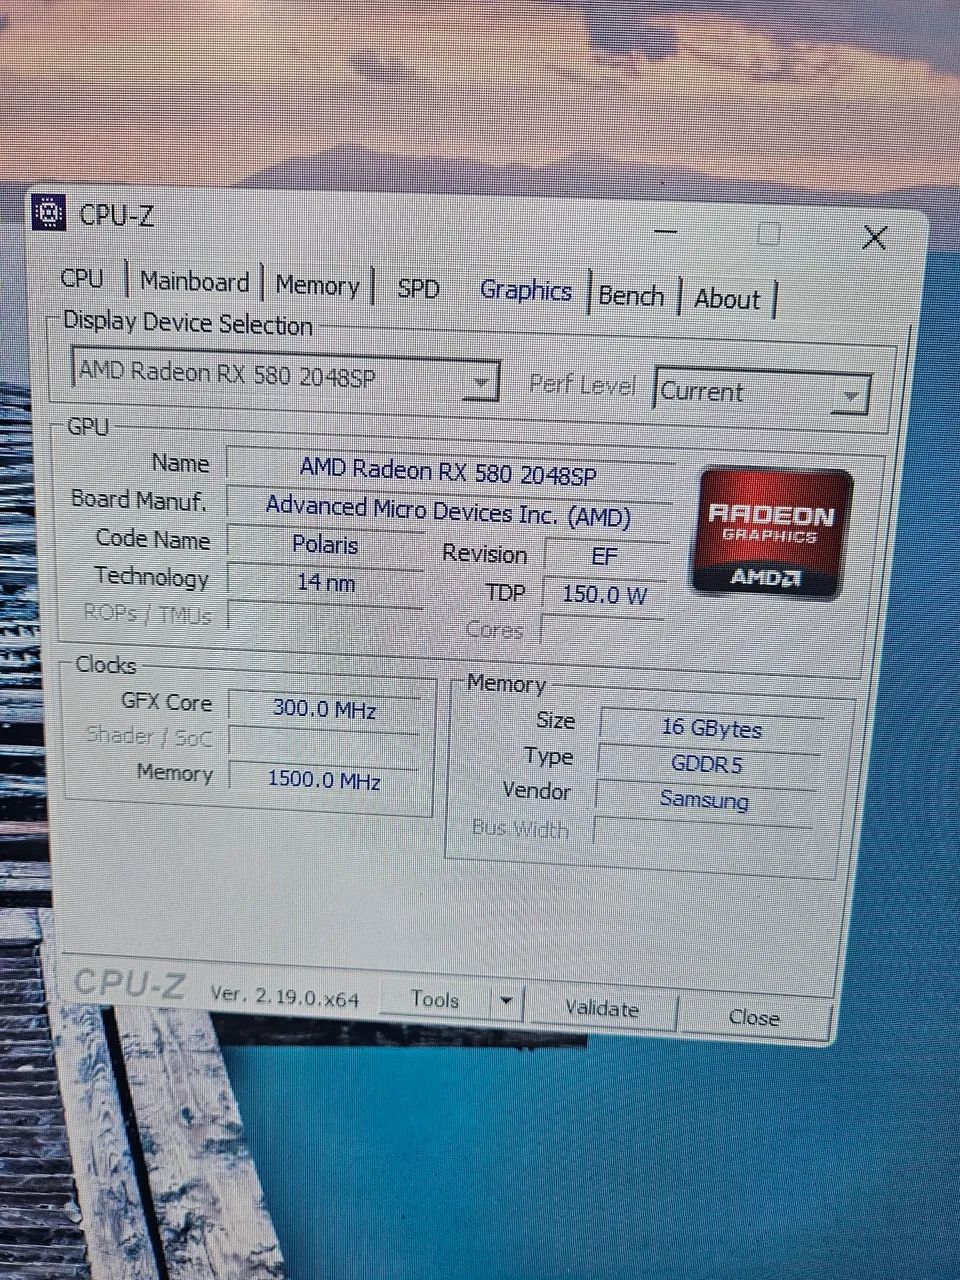This screenshot has width=960, height=1280.
Task: Click the Code Name Polaris field
Action: pos(325,545)
